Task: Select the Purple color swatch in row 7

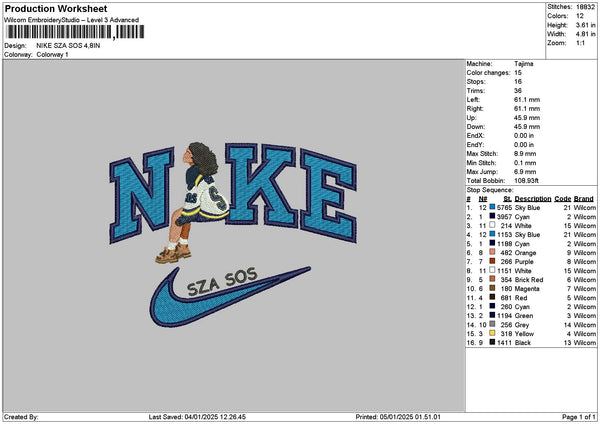Action: 492,261
